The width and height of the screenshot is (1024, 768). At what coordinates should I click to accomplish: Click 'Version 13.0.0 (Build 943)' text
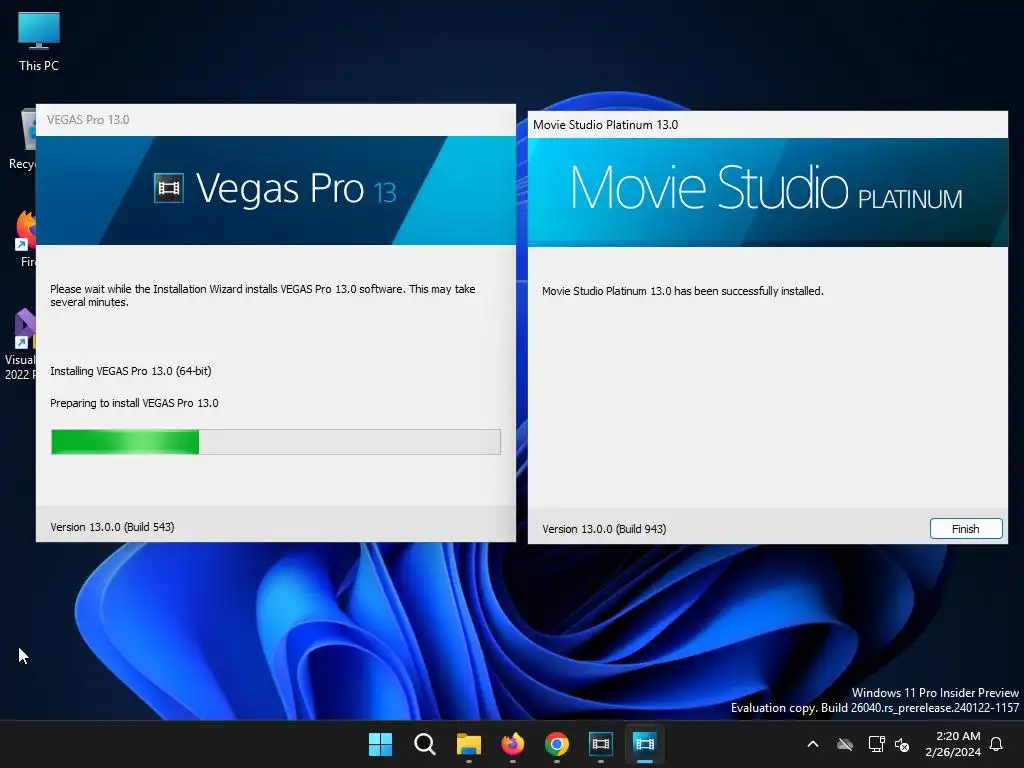pyautogui.click(x=604, y=529)
